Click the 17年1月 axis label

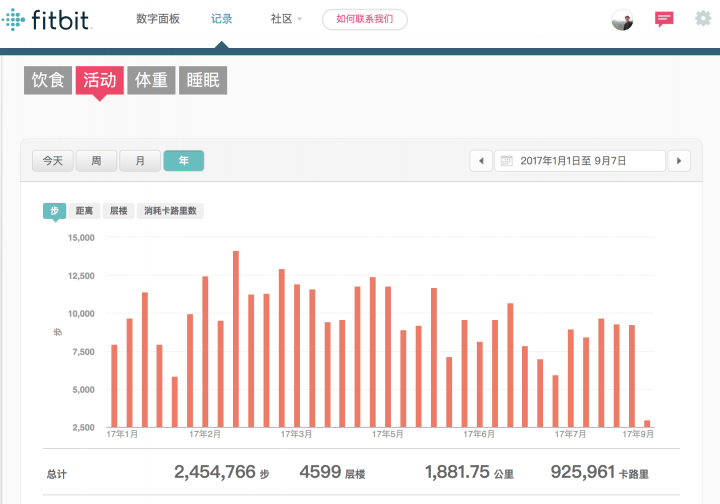click(x=122, y=434)
